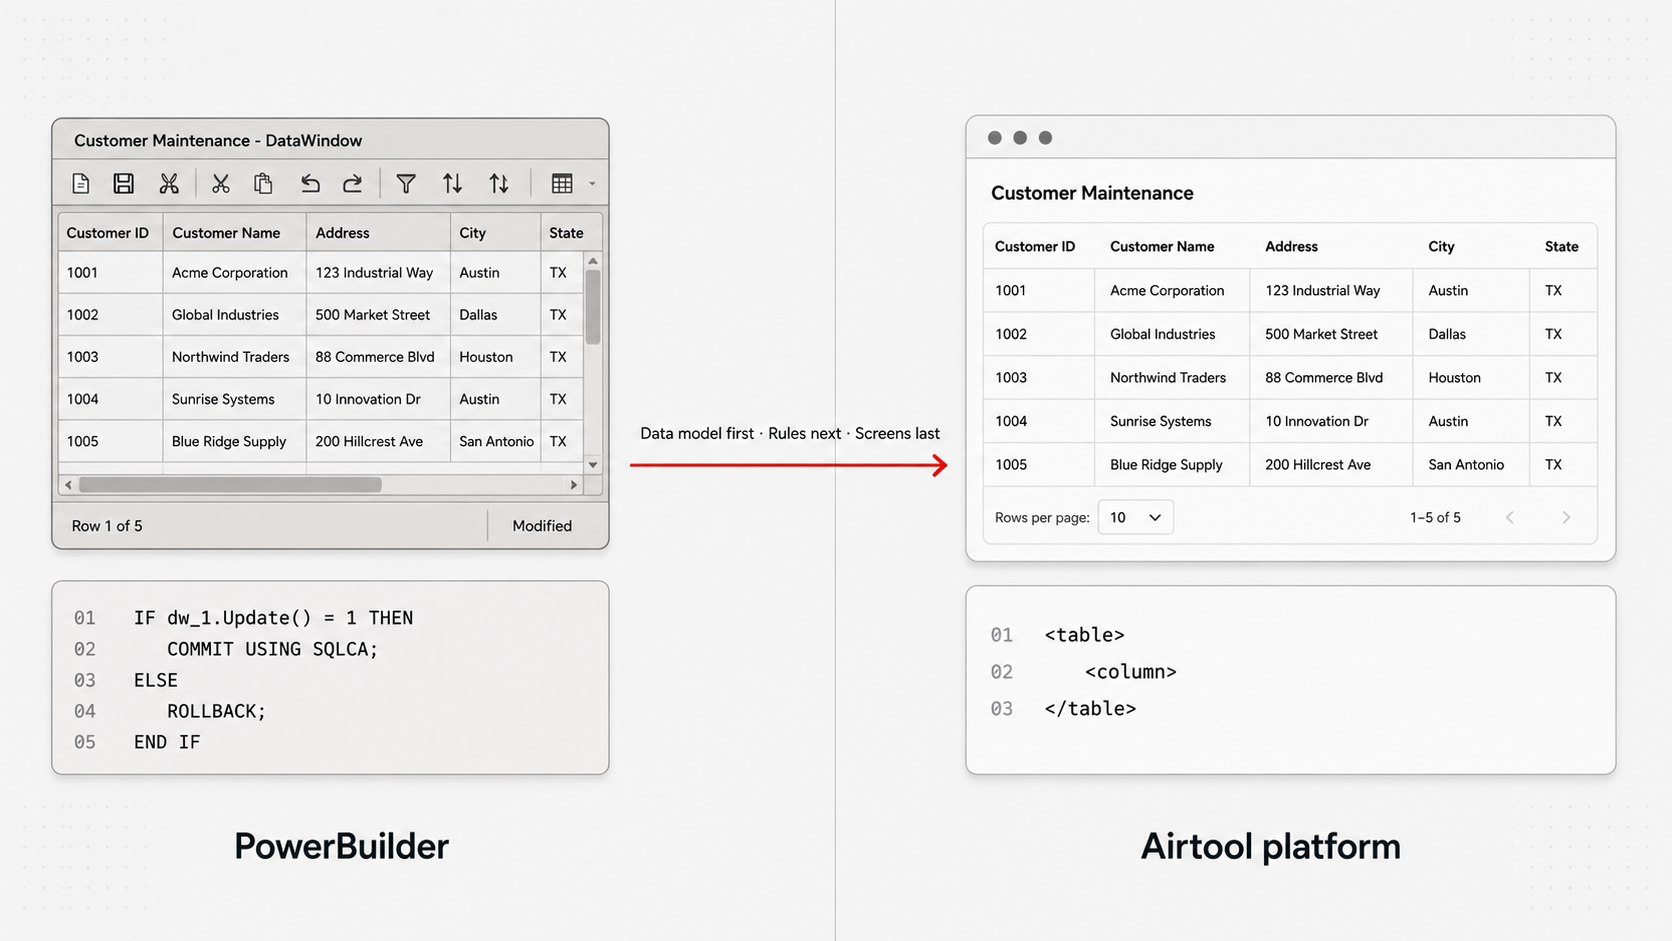Click the Undo arrow icon
This screenshot has height=941, width=1672.
click(310, 183)
